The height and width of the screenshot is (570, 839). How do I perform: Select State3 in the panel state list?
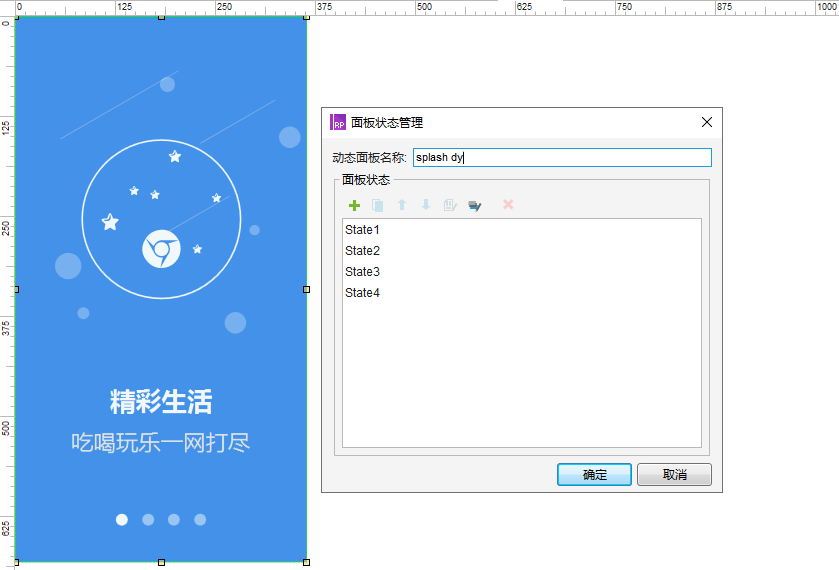pyautogui.click(x=362, y=272)
